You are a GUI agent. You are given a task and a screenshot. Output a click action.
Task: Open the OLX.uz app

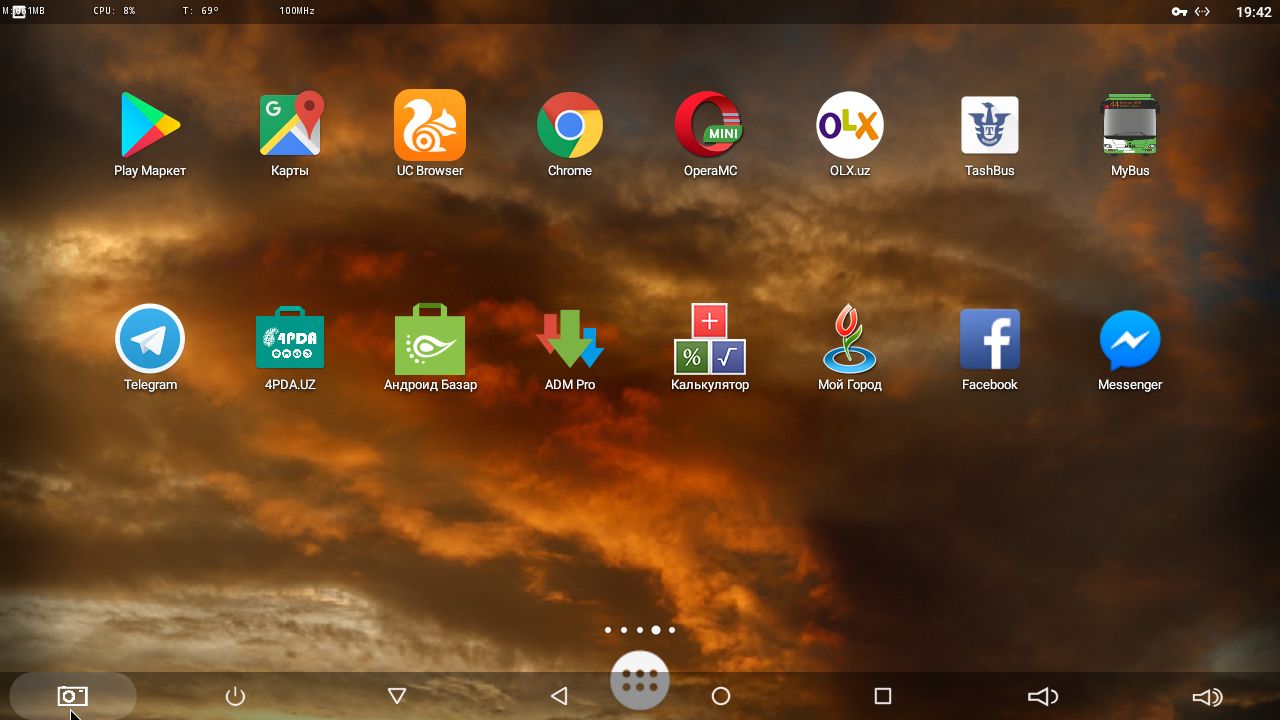850,125
